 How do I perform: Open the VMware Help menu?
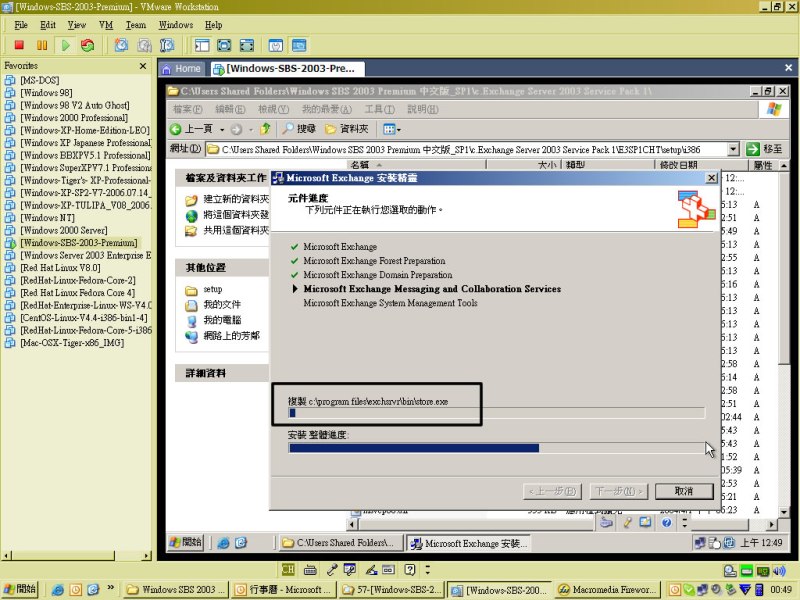[213, 25]
